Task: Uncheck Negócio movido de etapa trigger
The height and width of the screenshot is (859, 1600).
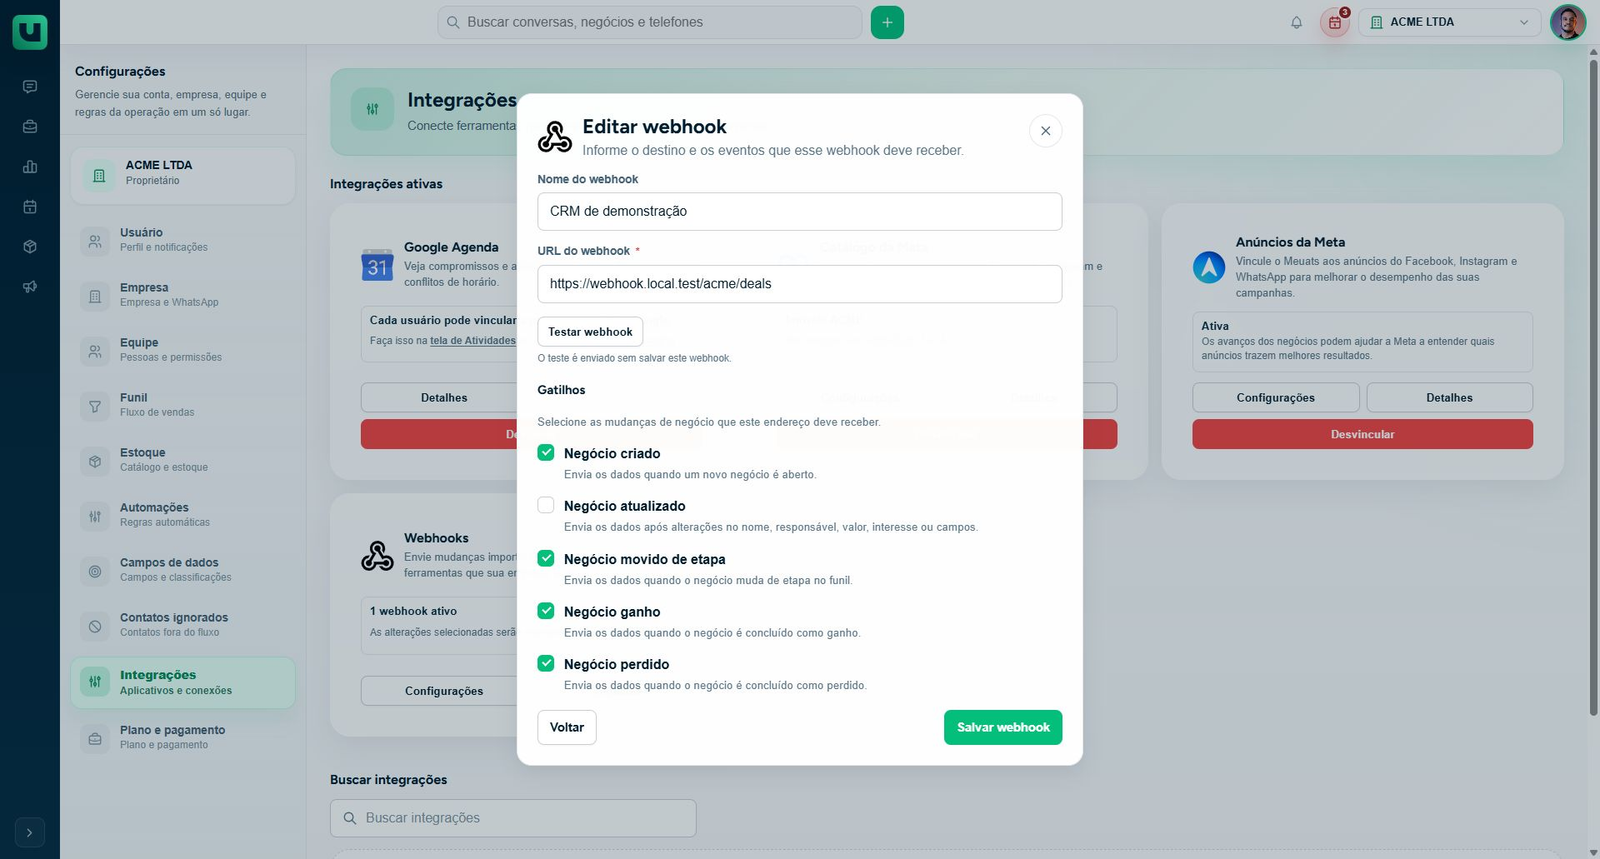Action: pos(546,558)
